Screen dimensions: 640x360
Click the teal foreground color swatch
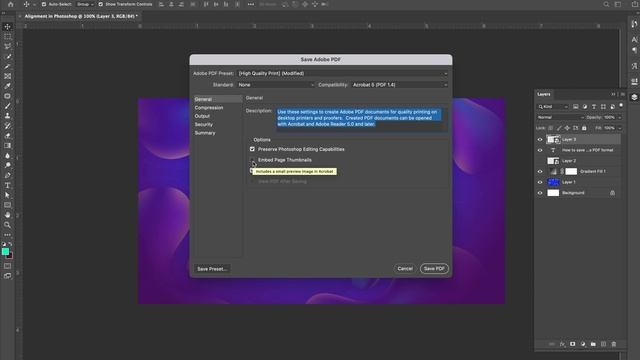(x=5, y=251)
